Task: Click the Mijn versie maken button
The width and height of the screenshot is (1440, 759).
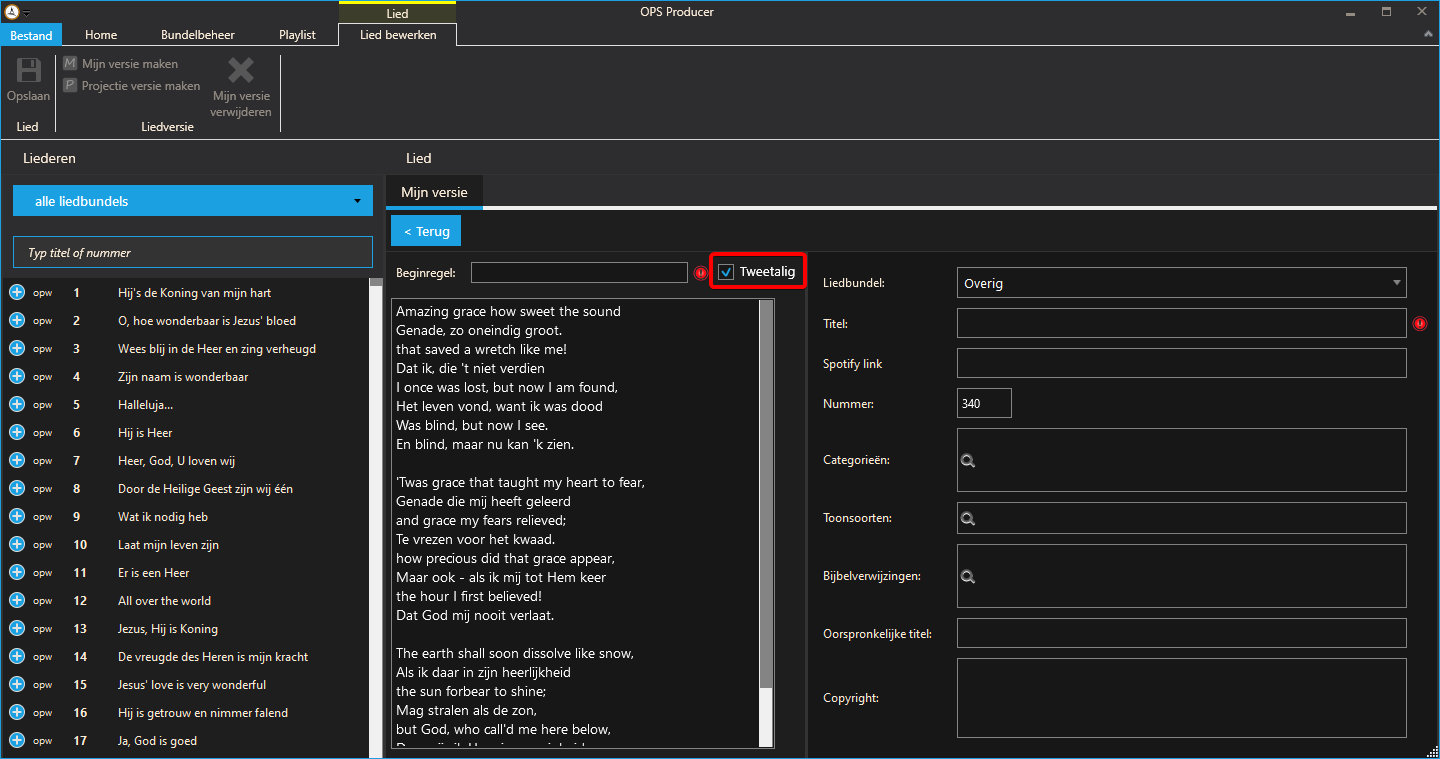Action: pos(120,64)
